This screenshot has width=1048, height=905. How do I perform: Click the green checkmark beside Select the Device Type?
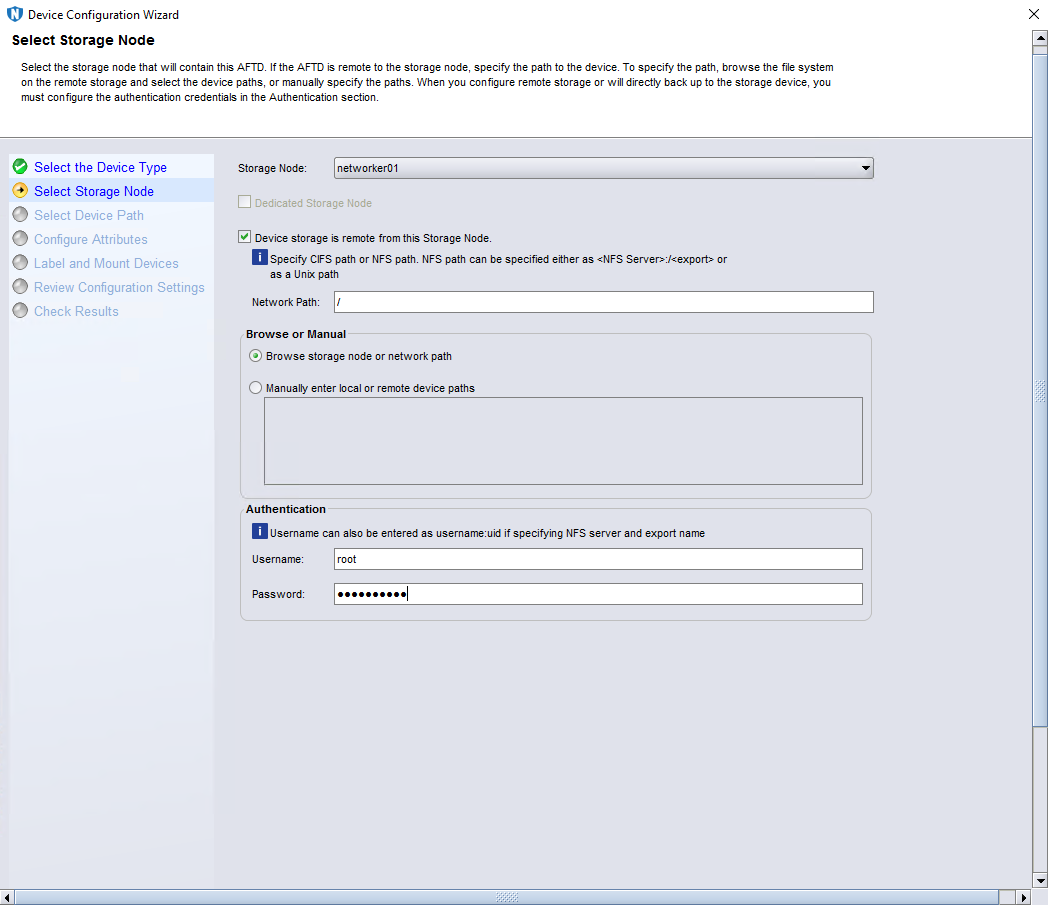click(20, 167)
